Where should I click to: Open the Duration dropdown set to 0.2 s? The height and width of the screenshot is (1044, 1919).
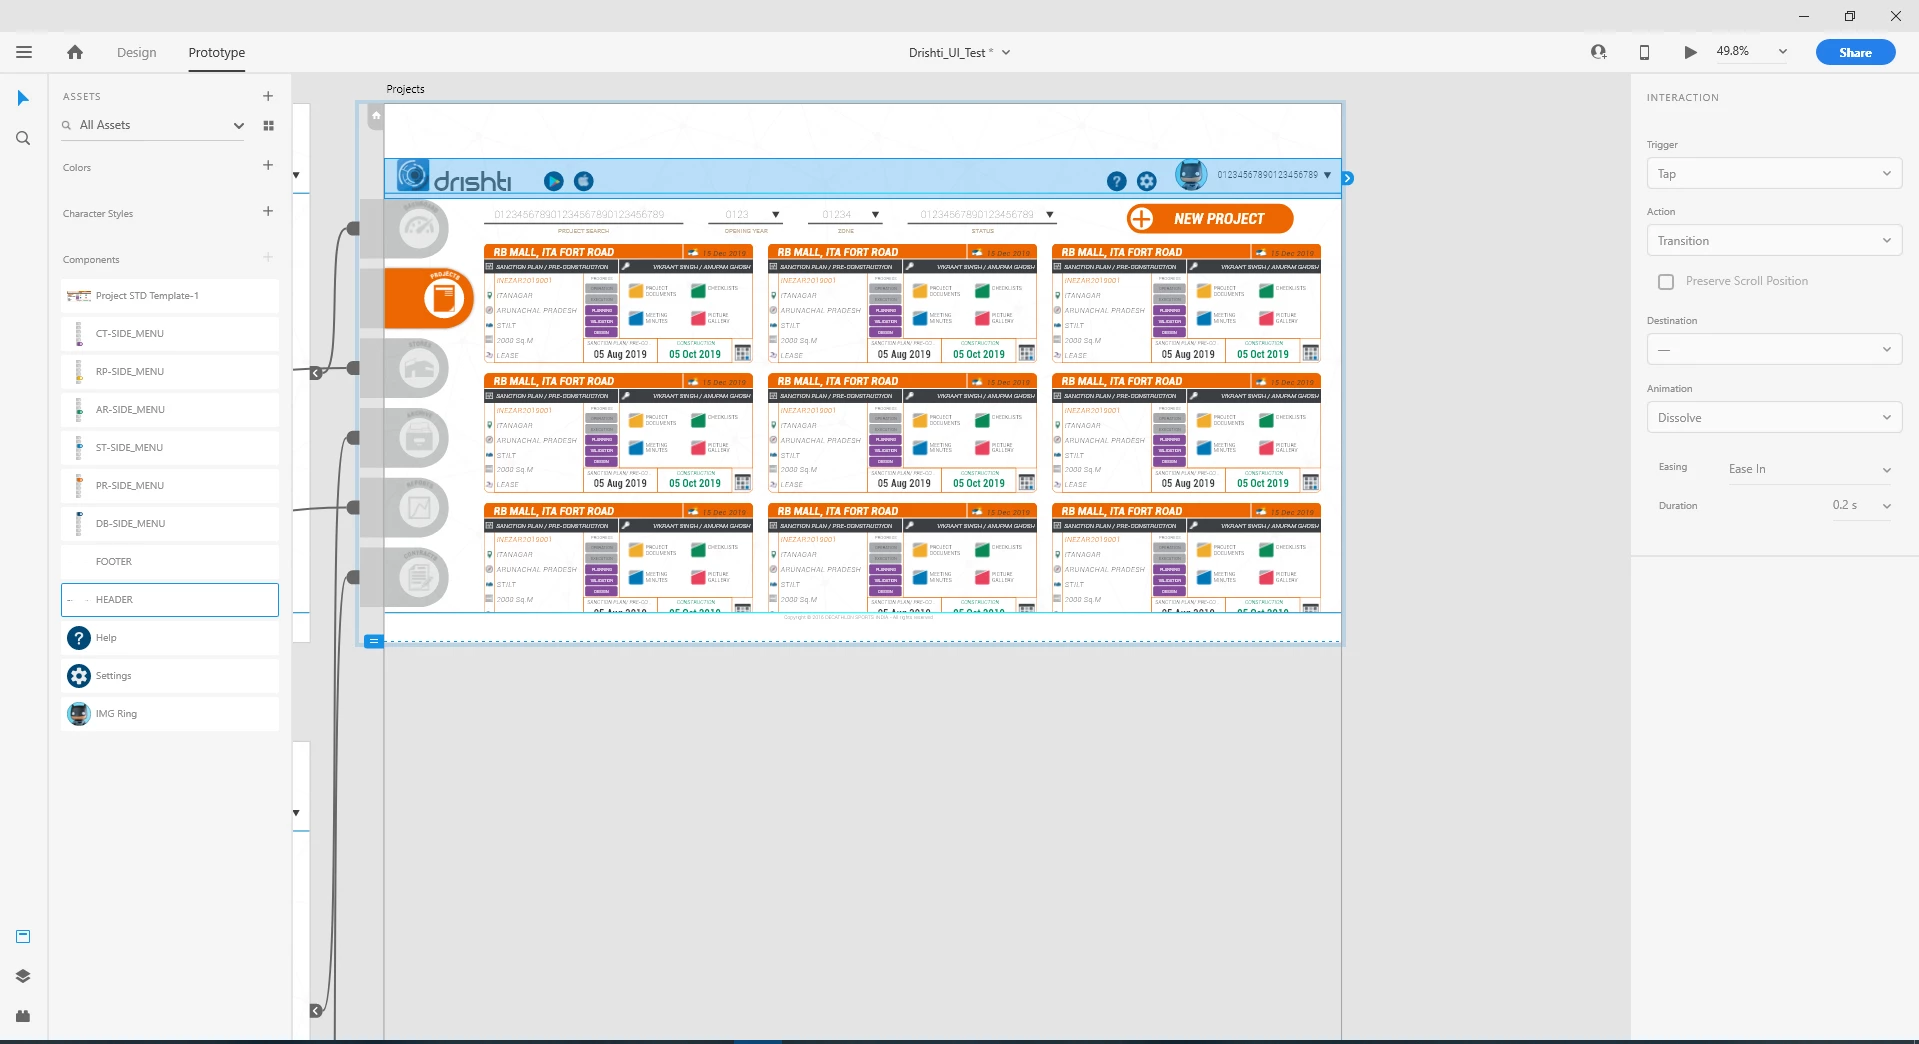tap(1861, 506)
